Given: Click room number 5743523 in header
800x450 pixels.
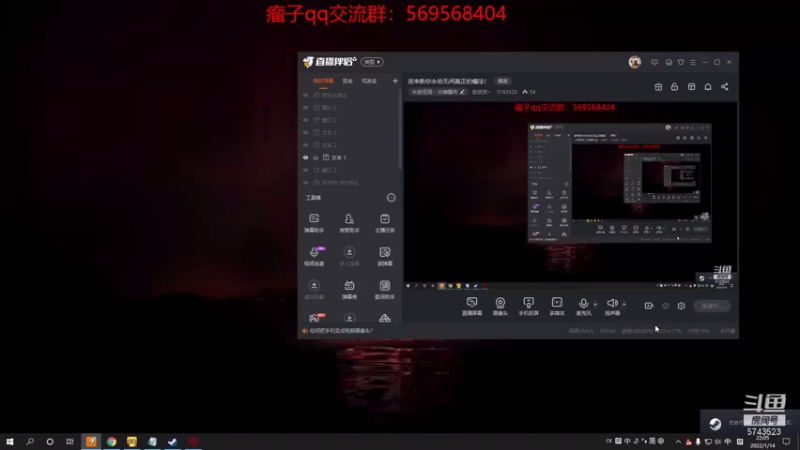Looking at the screenshot, I should (x=506, y=92).
